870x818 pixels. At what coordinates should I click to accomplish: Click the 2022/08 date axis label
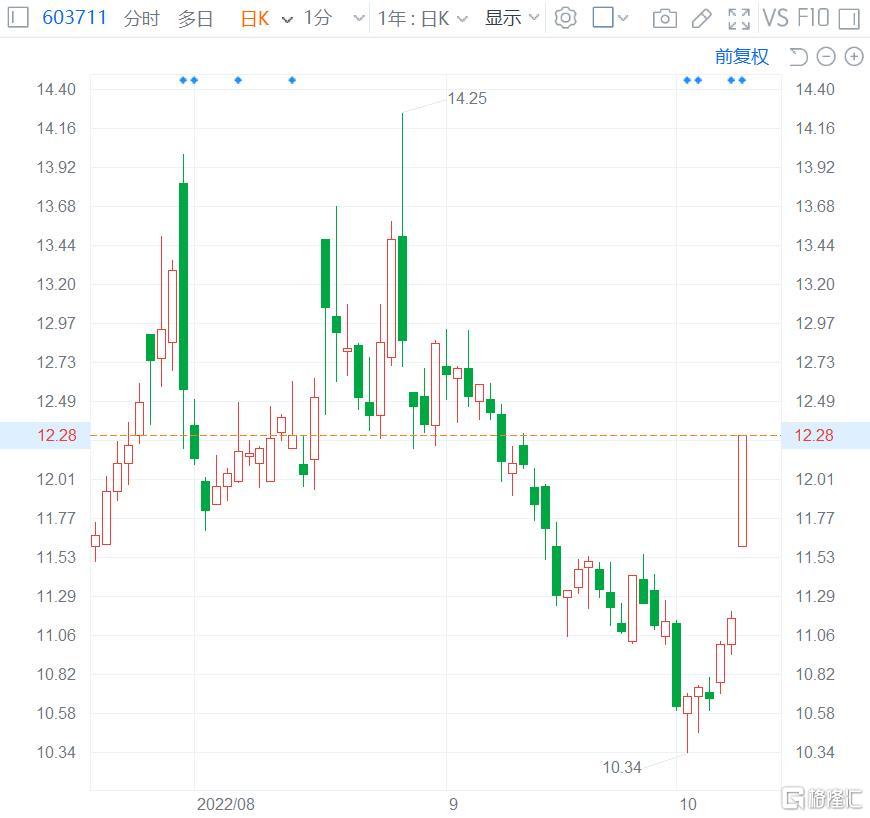[225, 804]
